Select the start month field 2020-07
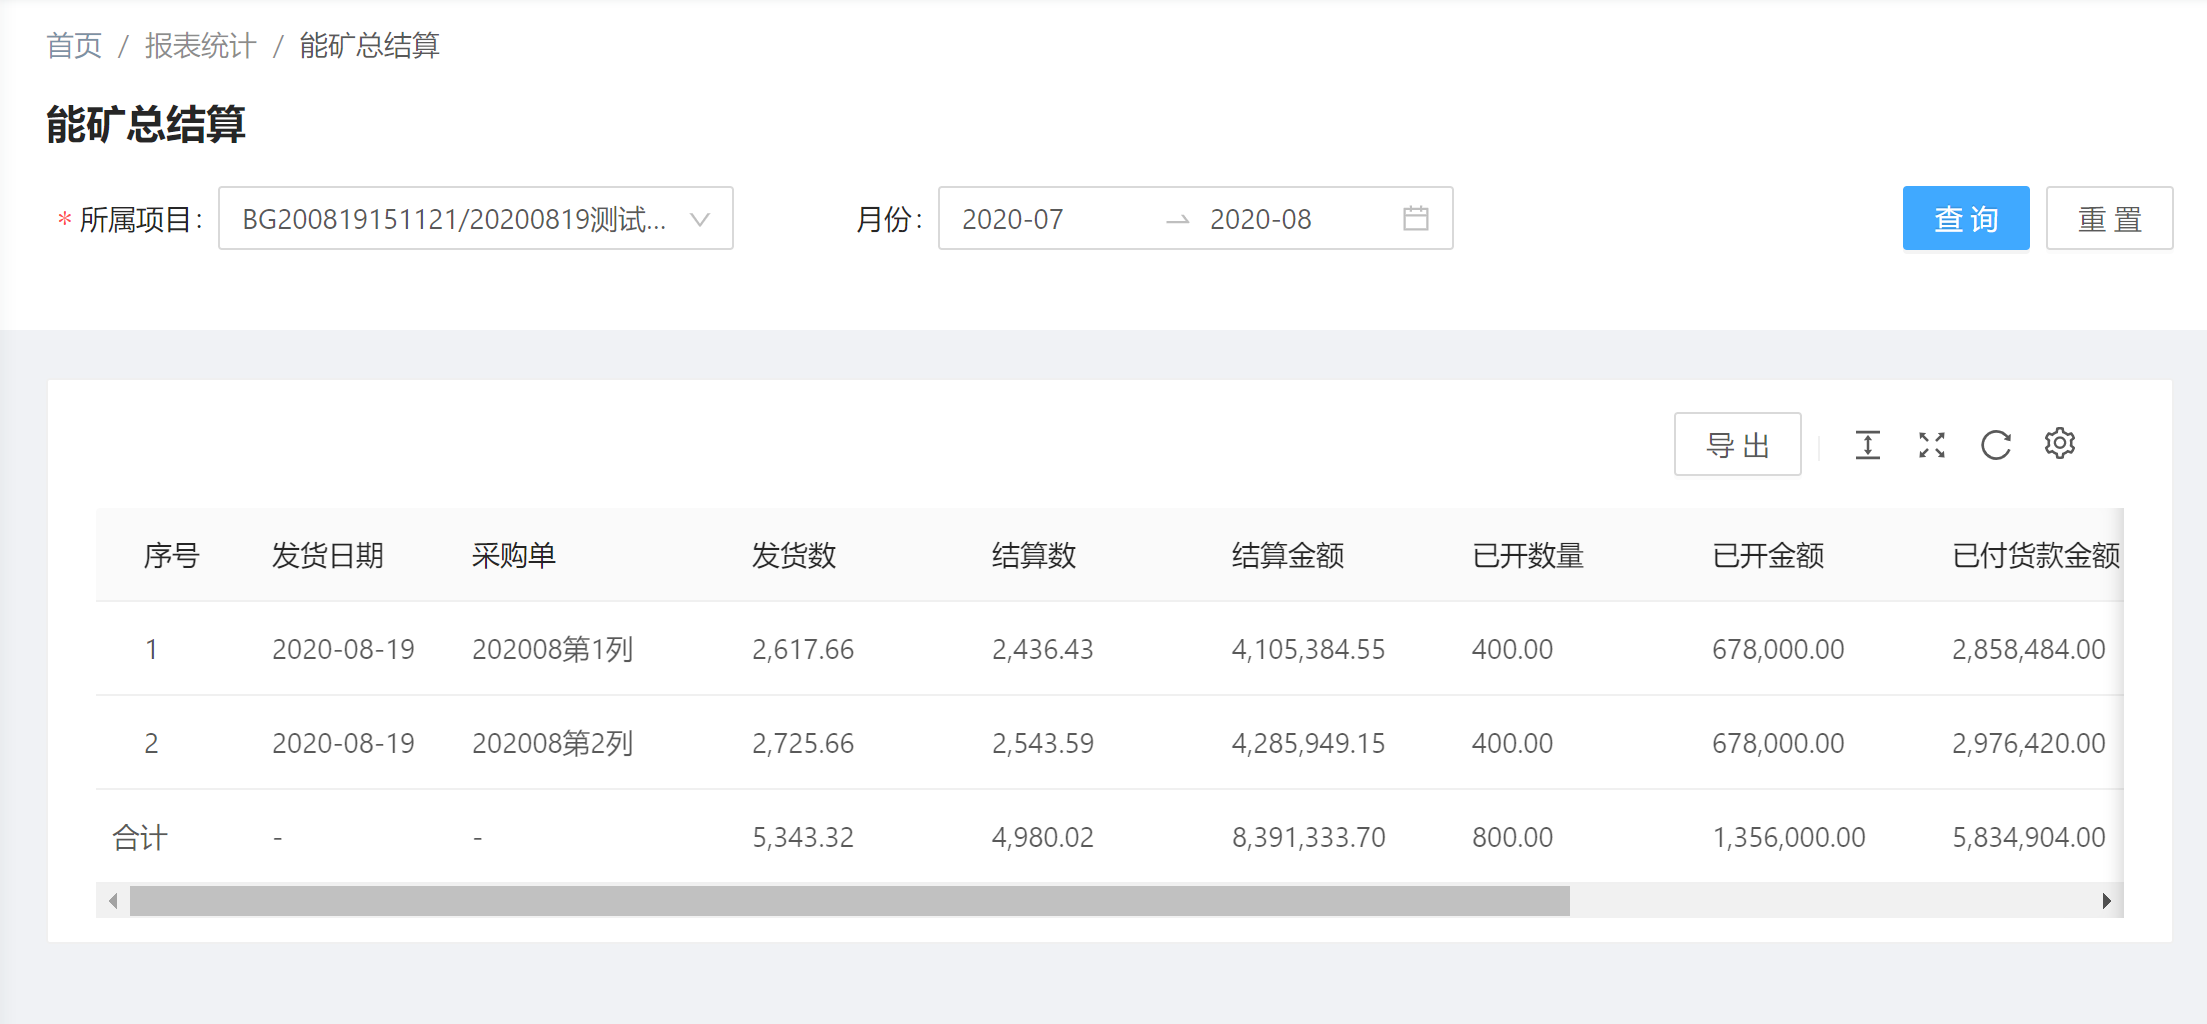The image size is (2207, 1024). (1013, 219)
